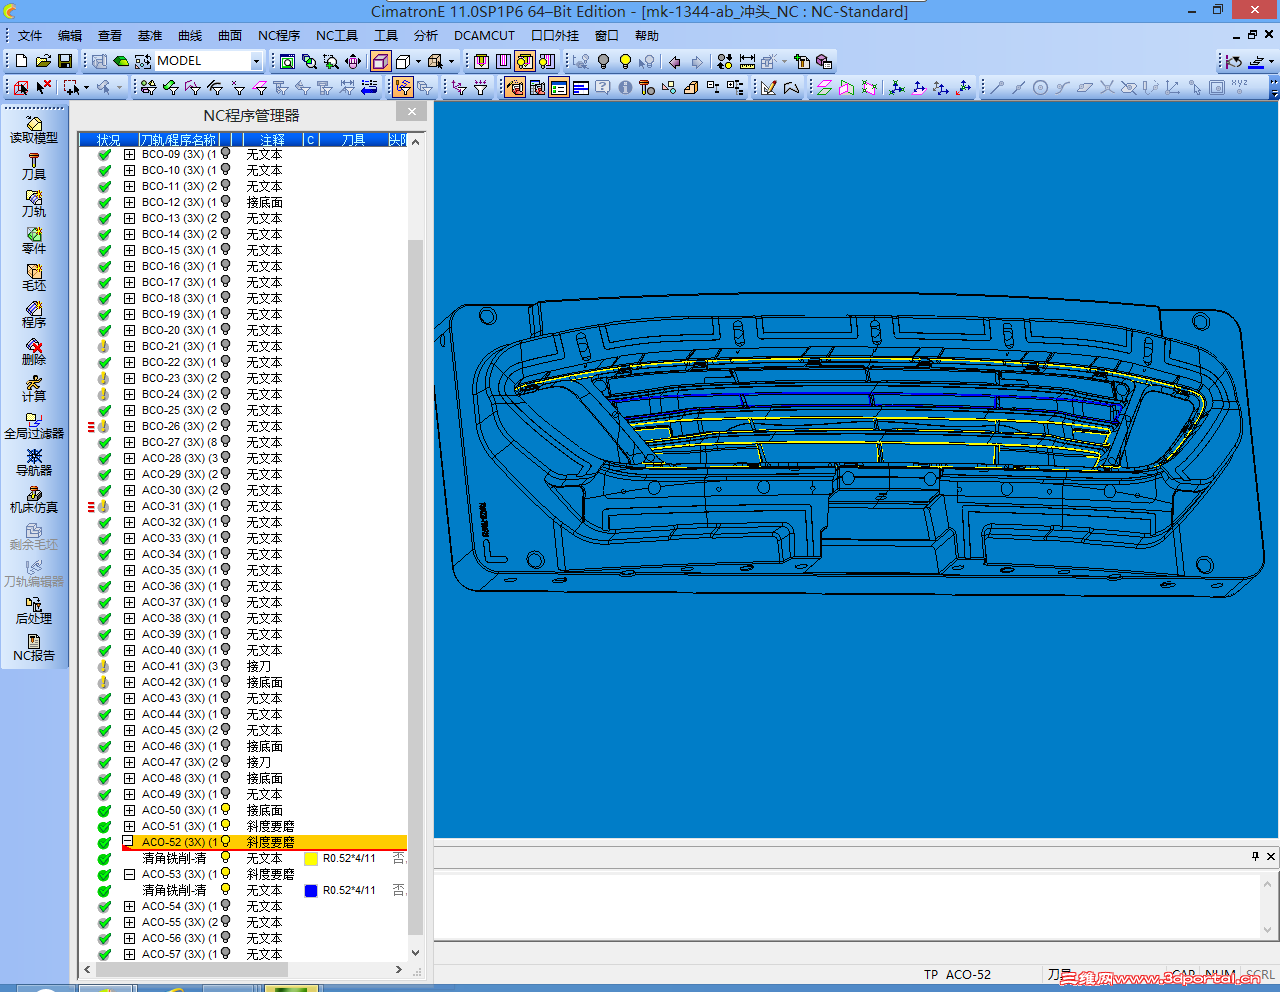The image size is (1280, 992).
Task: Click the zoom-all view icon
Action: coord(287,61)
